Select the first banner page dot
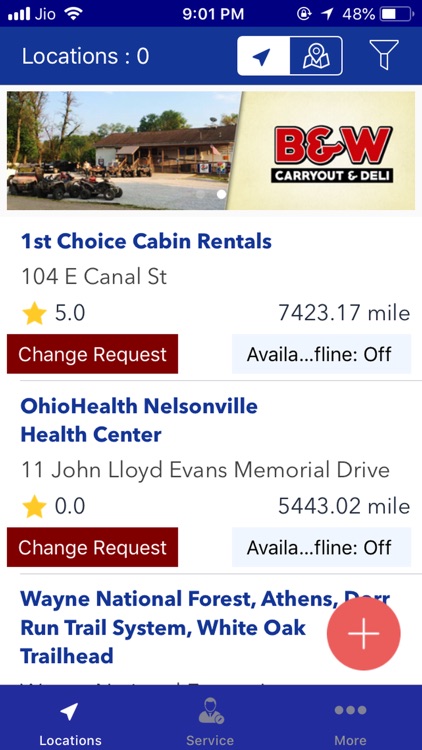The image size is (422, 750). click(201, 194)
